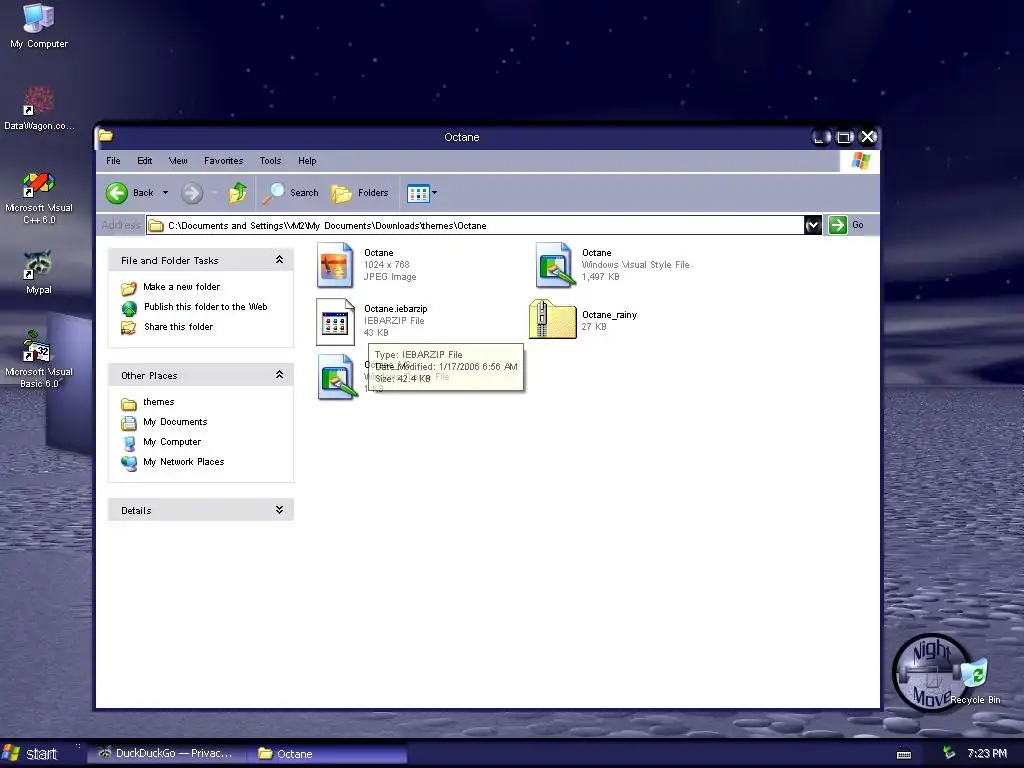The image size is (1024, 768).
Task: Click the greyed Forward arrow button
Action: [192, 193]
